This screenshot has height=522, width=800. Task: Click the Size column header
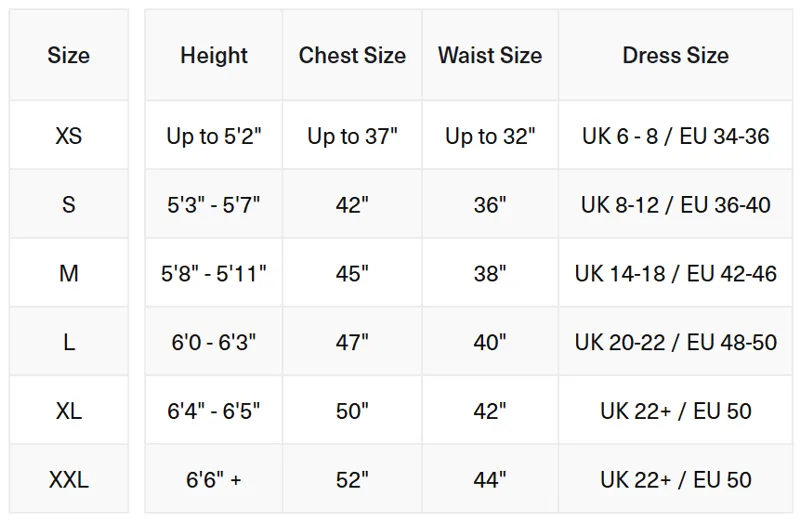click(68, 56)
